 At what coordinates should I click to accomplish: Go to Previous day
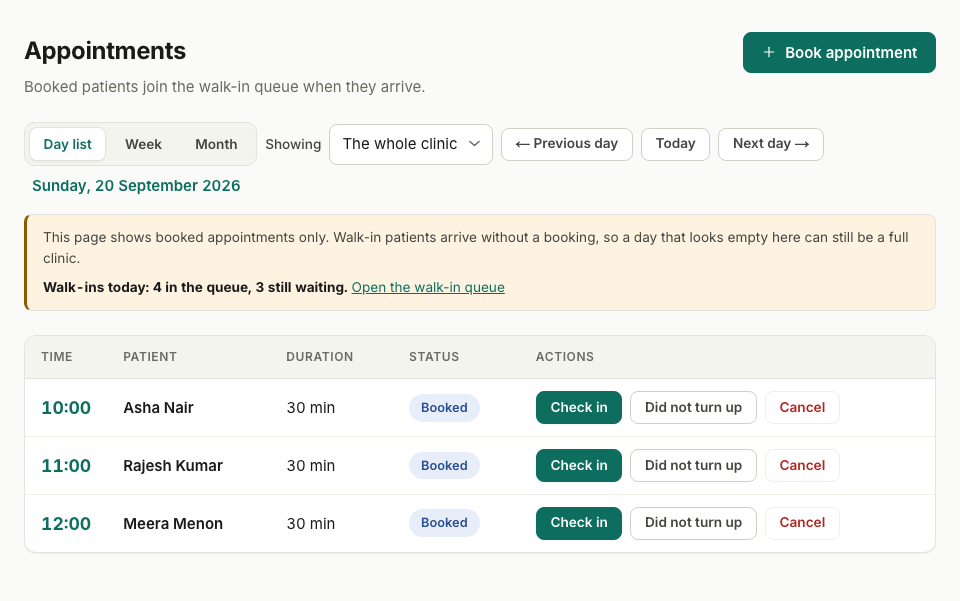tap(567, 144)
